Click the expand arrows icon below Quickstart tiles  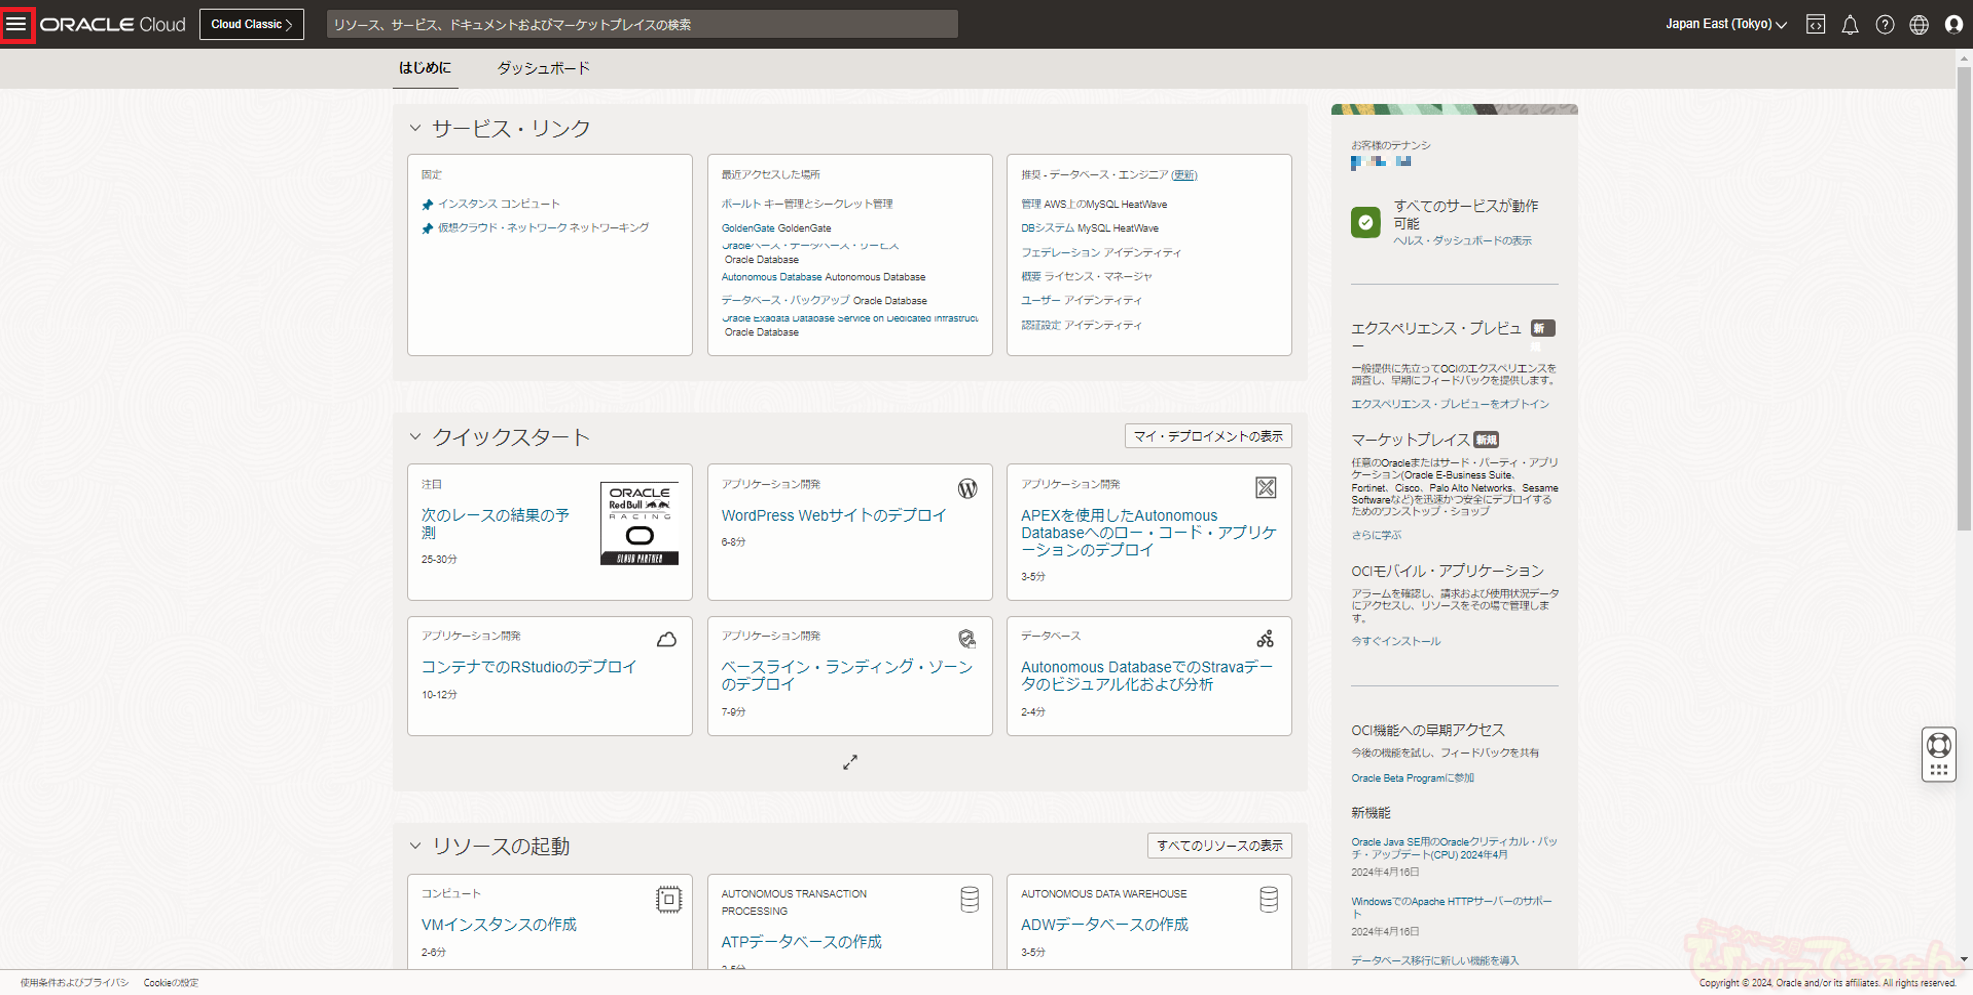(850, 763)
